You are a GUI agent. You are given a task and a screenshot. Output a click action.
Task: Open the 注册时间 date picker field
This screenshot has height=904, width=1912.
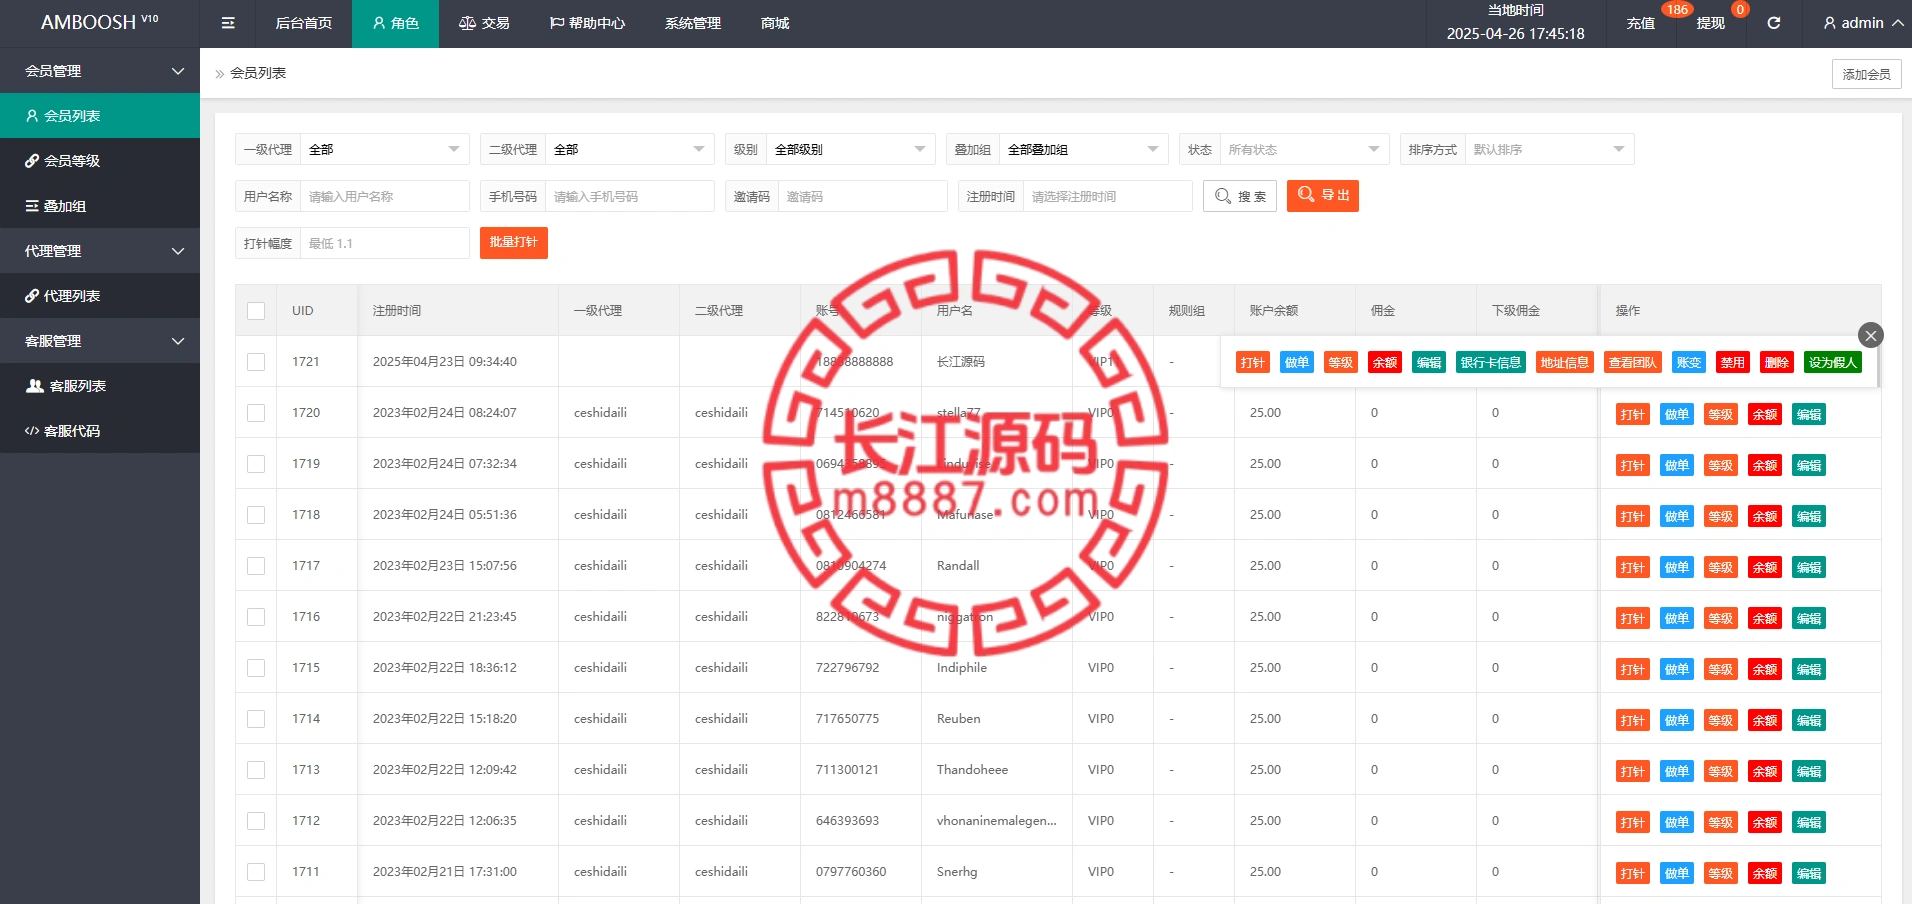[1108, 196]
